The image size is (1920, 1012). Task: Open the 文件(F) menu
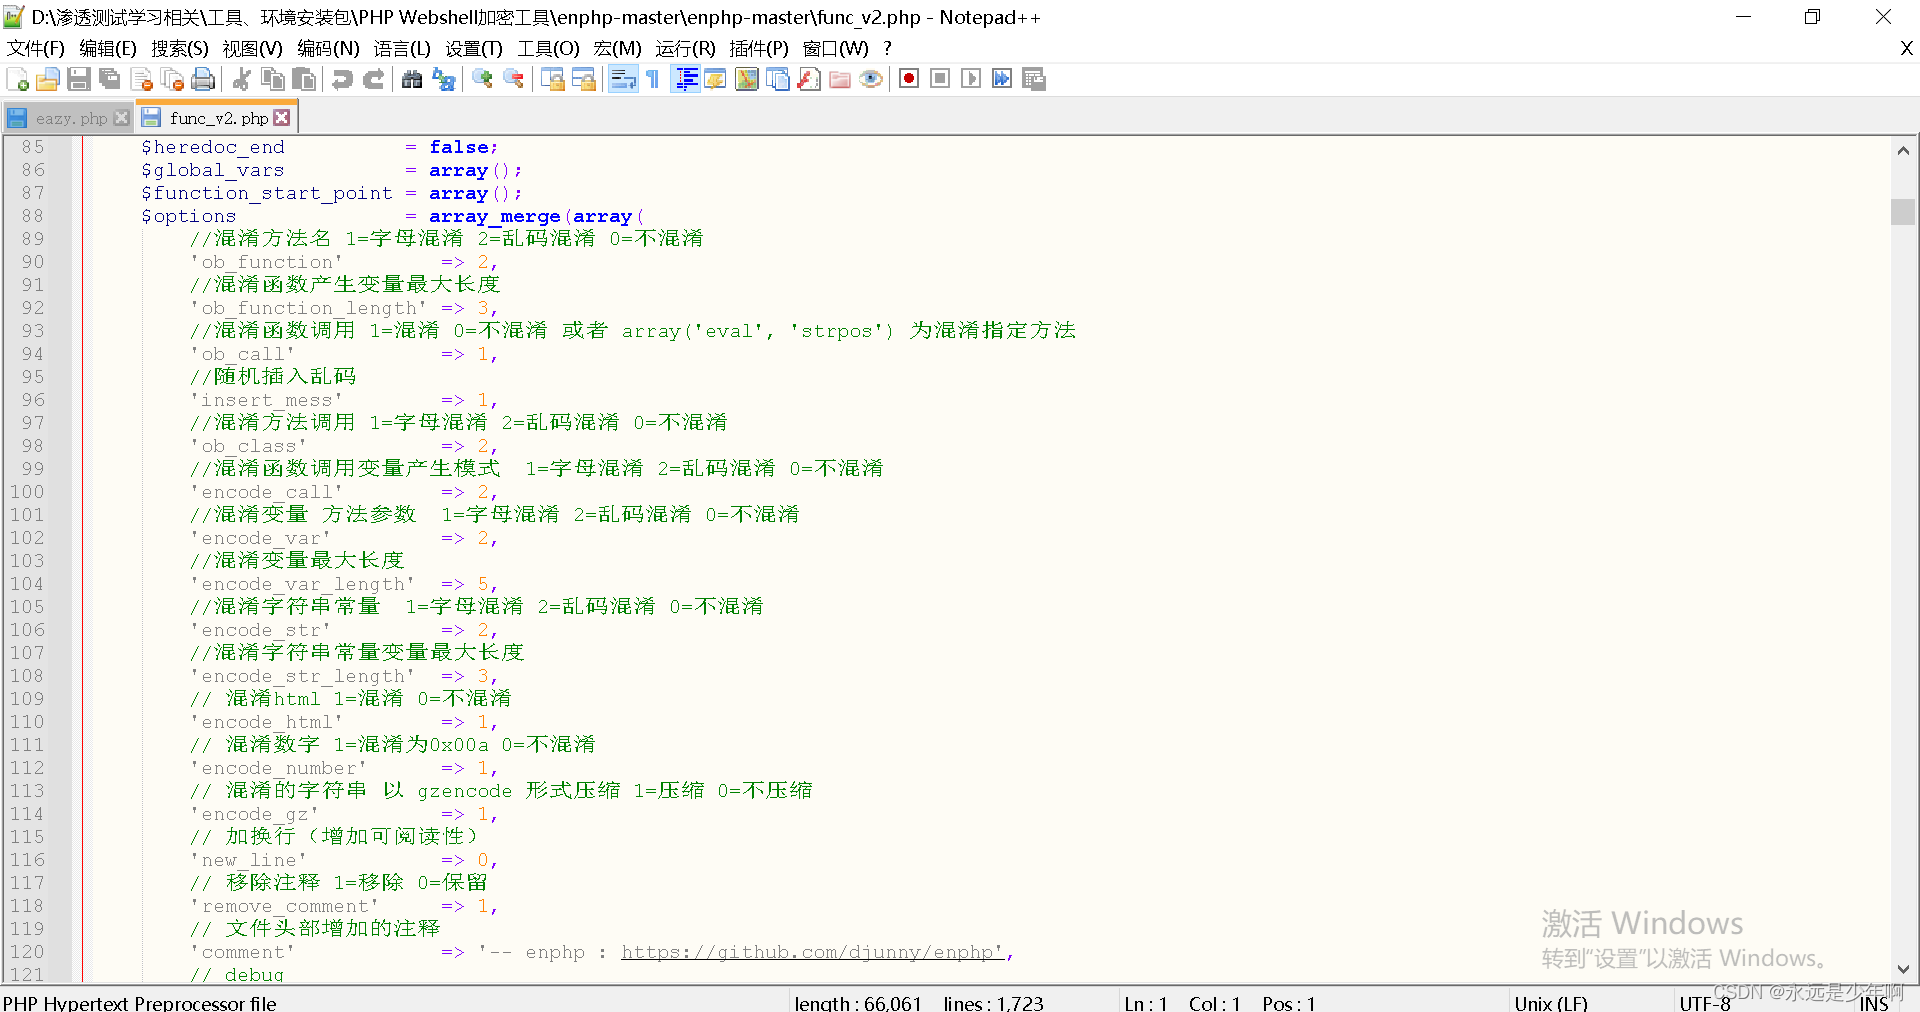coord(35,48)
